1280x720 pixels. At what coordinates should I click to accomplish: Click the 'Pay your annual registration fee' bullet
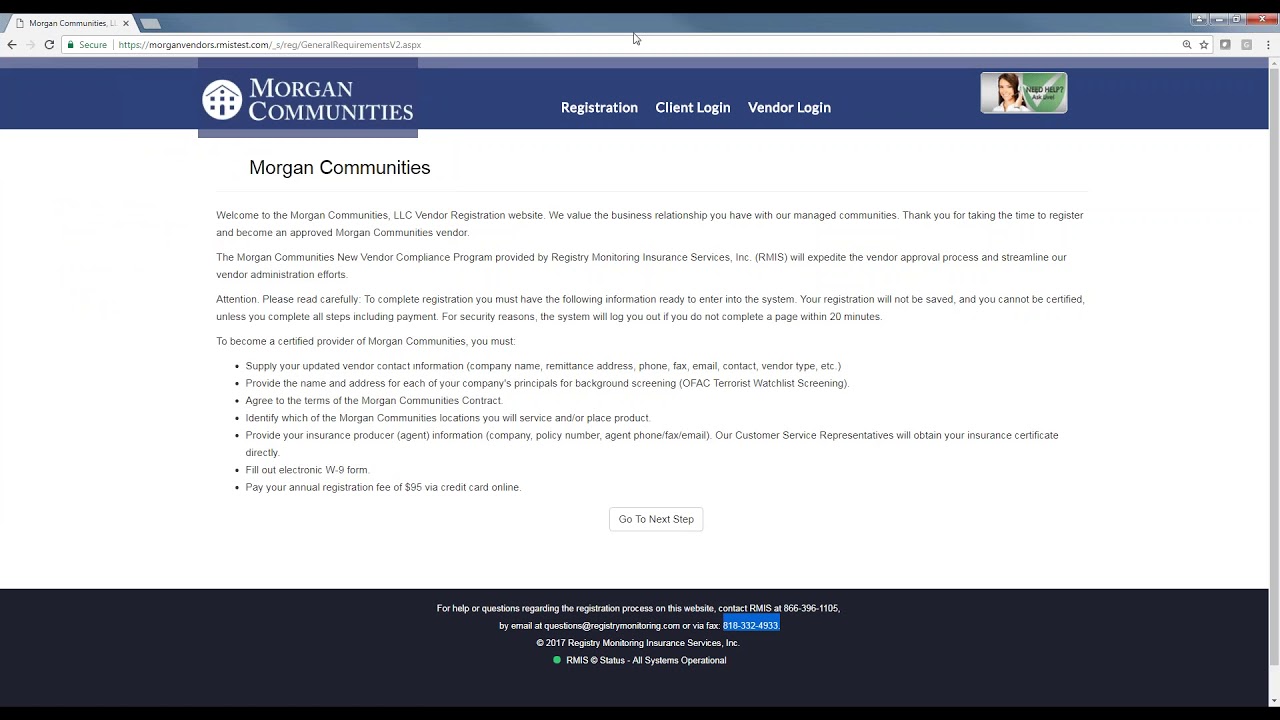383,487
